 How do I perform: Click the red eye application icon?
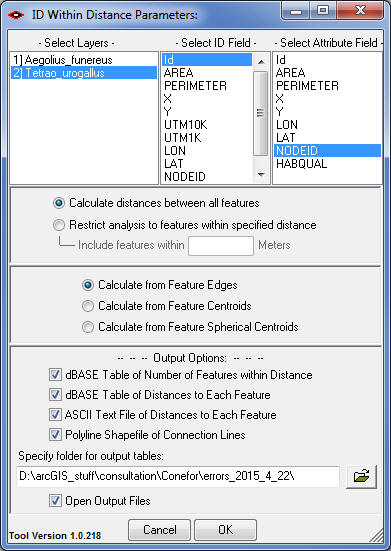pos(16,15)
